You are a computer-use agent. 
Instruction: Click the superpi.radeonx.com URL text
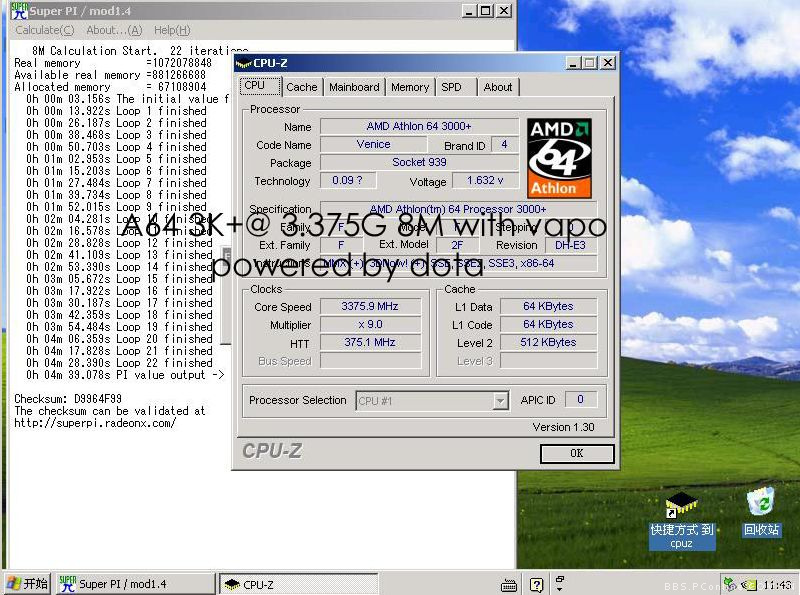point(95,423)
